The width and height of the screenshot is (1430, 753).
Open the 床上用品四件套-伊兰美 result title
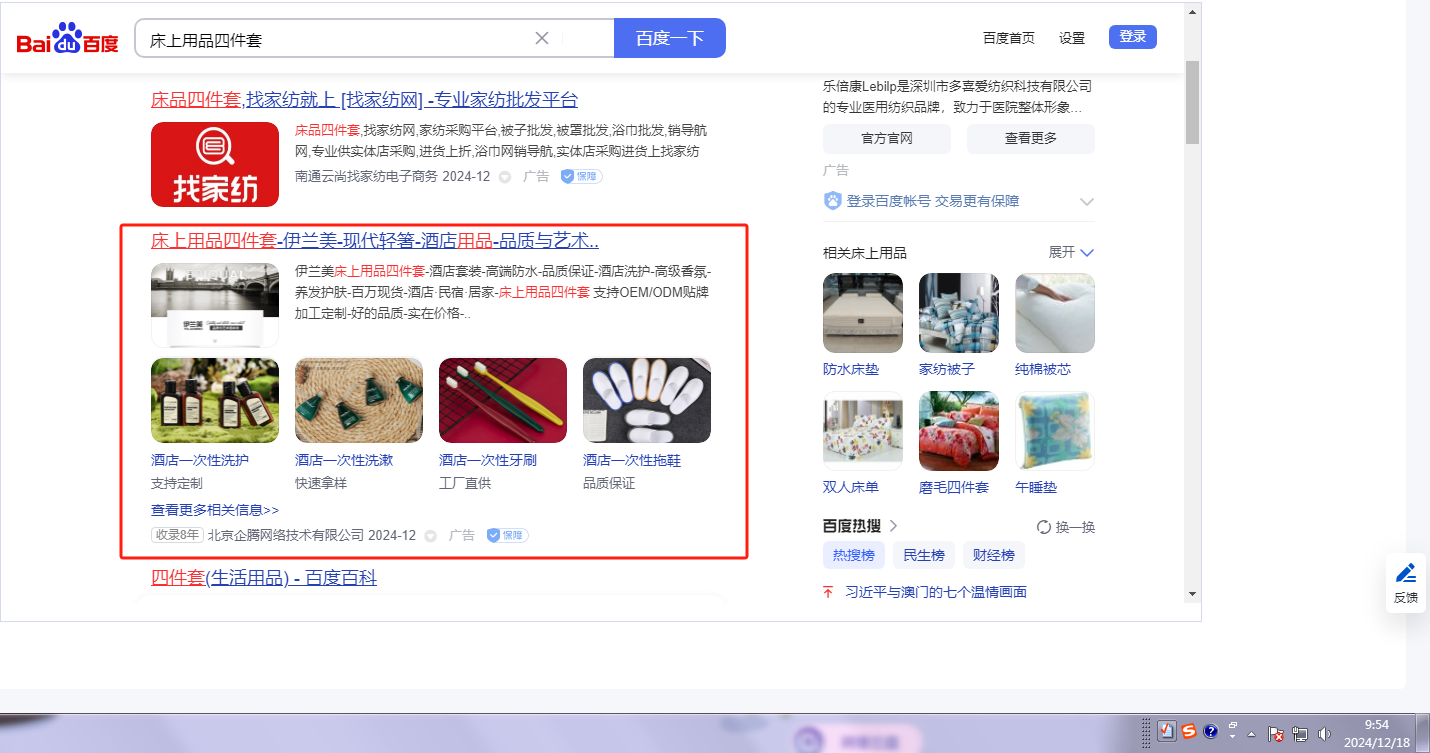click(x=375, y=241)
